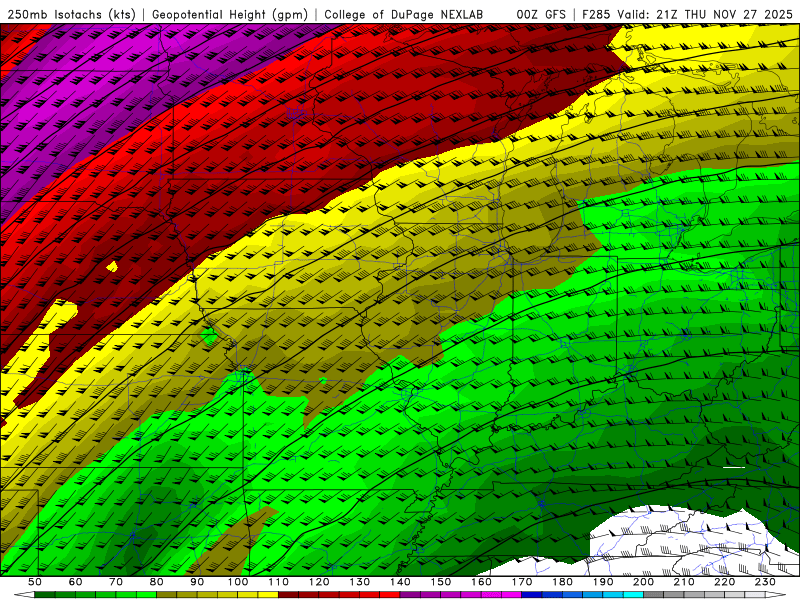This screenshot has height=600, width=800.
Task: Click the 170 value on the color scale
Action: tap(521, 582)
